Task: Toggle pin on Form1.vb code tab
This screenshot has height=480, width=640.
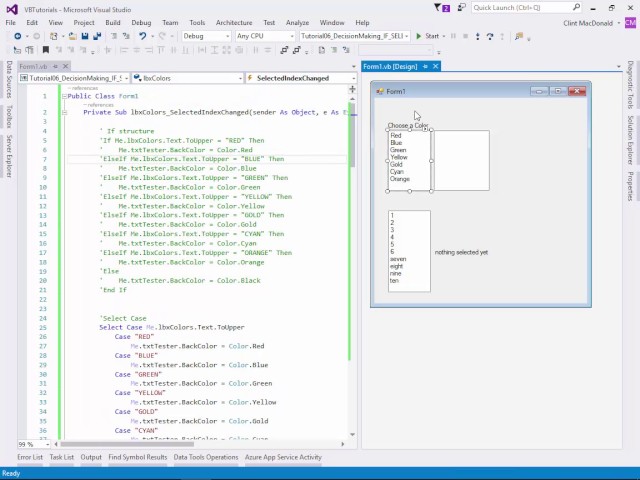Action: point(55,66)
